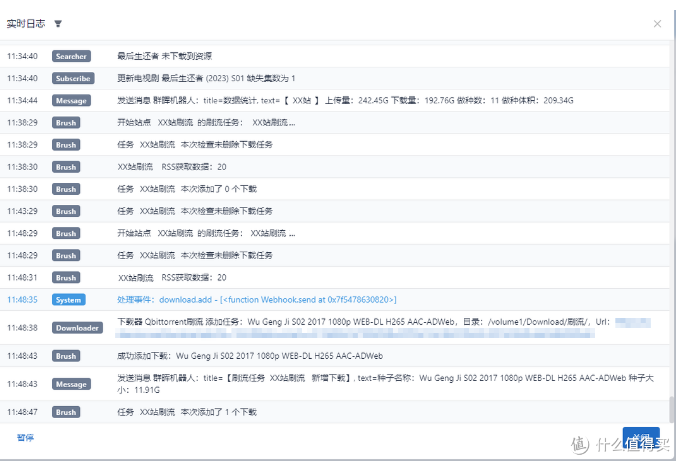
Task: Select the 最后生还者 未下载到资源 log entry
Action: coord(164,56)
